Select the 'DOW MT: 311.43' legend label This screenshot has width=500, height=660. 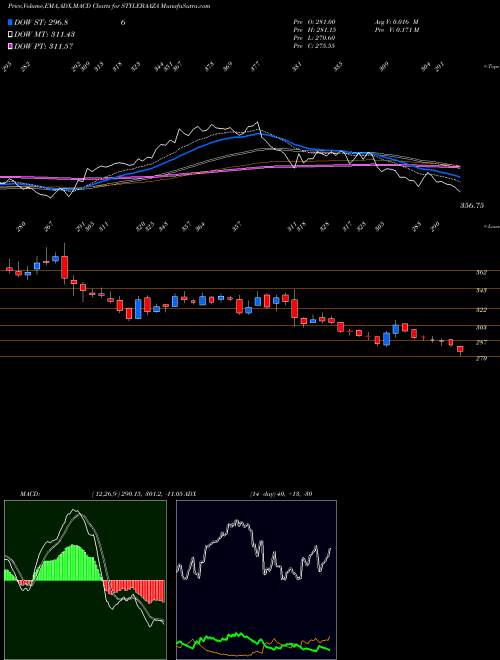pos(45,34)
